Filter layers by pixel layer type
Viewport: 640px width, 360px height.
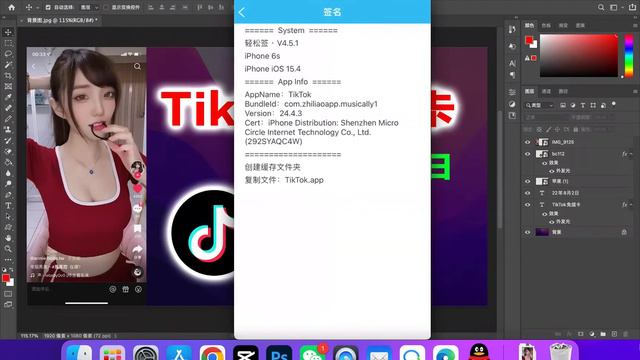[563, 105]
